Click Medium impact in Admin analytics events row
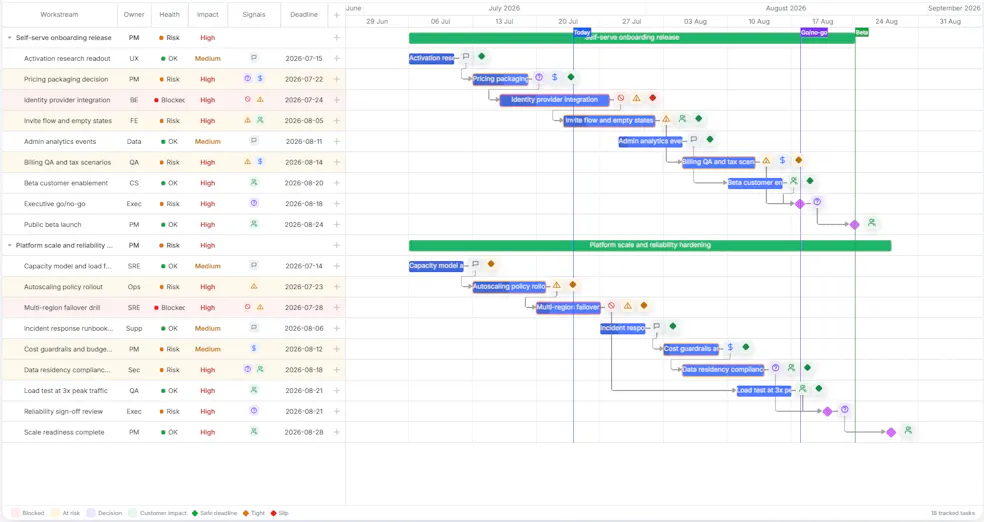Screen dimensions: 984x522 point(208,142)
